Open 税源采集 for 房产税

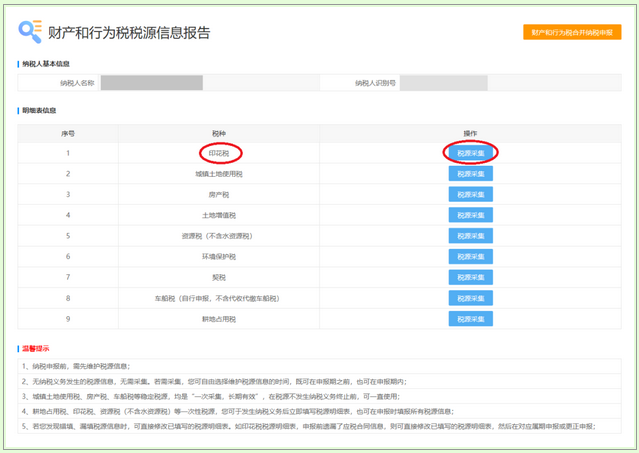470,194
